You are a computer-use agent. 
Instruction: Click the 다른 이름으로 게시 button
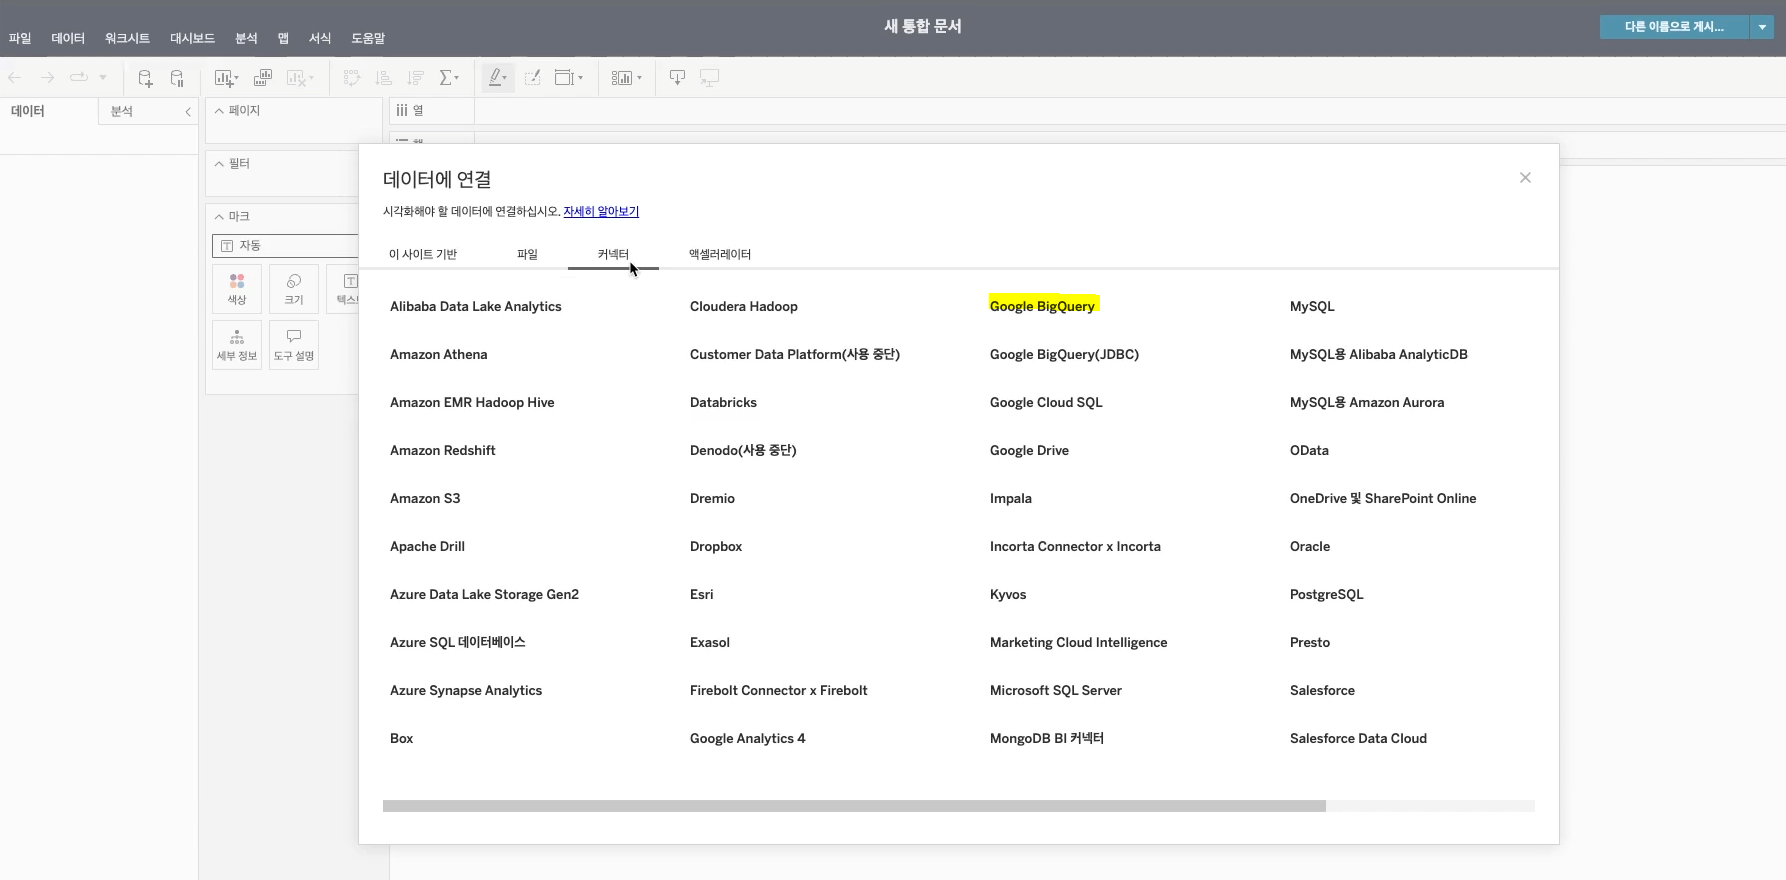coord(1674,27)
